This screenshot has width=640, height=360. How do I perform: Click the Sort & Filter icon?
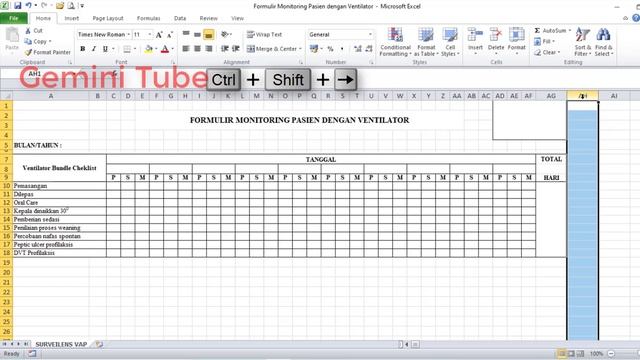(x=582, y=42)
